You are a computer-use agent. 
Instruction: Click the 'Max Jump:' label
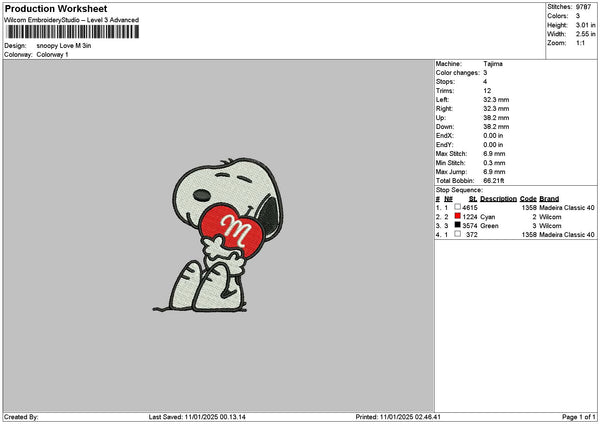point(451,172)
